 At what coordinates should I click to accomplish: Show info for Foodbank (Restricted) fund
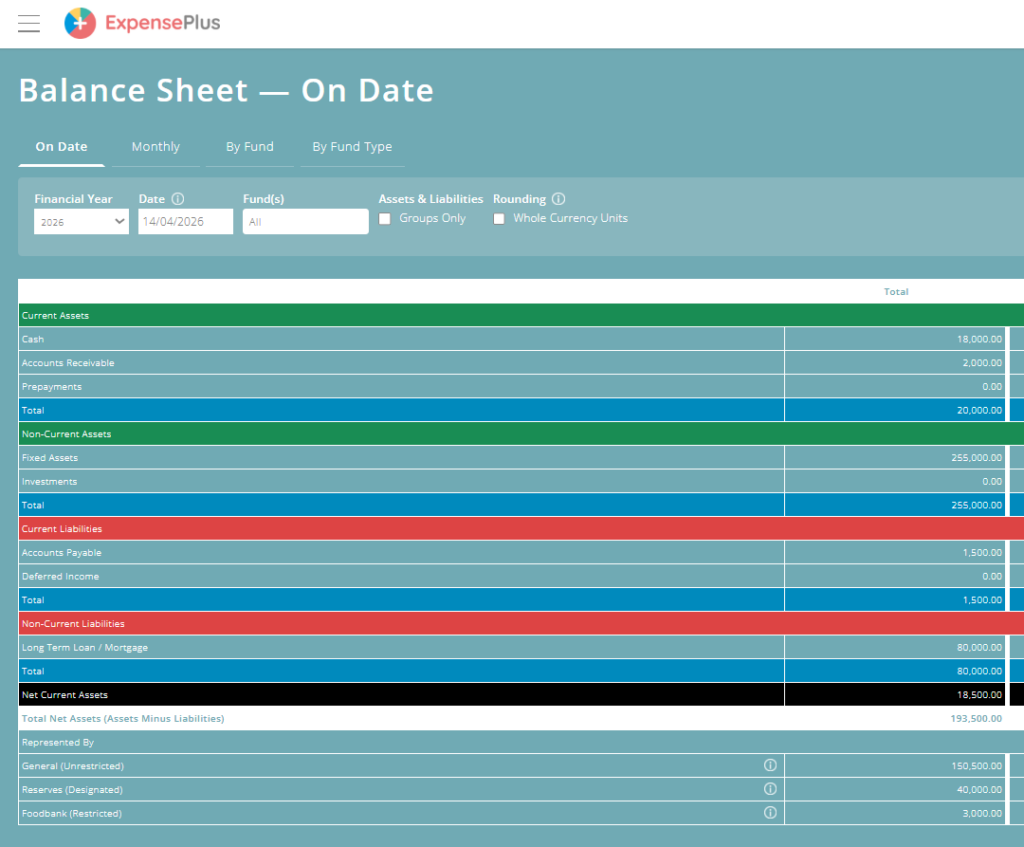point(770,813)
